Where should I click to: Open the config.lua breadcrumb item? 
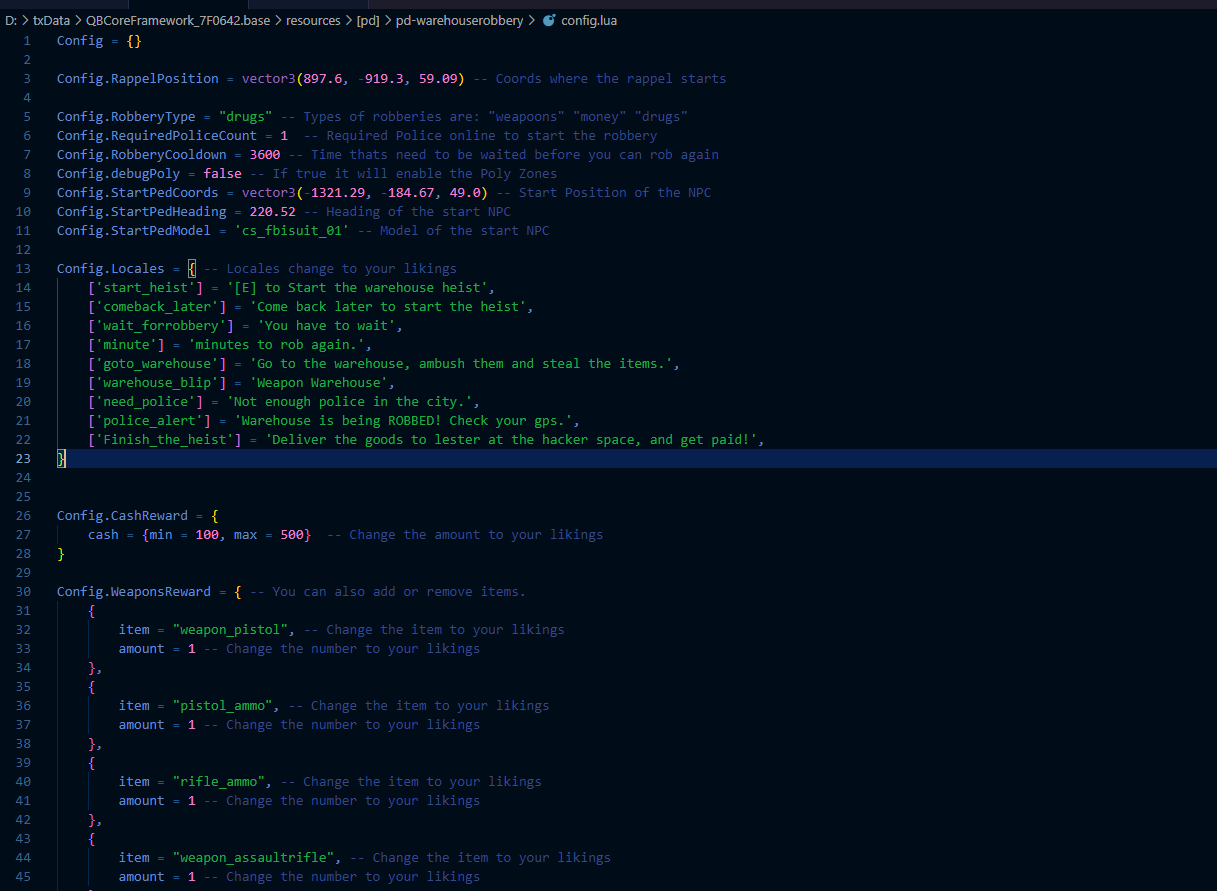coord(589,21)
